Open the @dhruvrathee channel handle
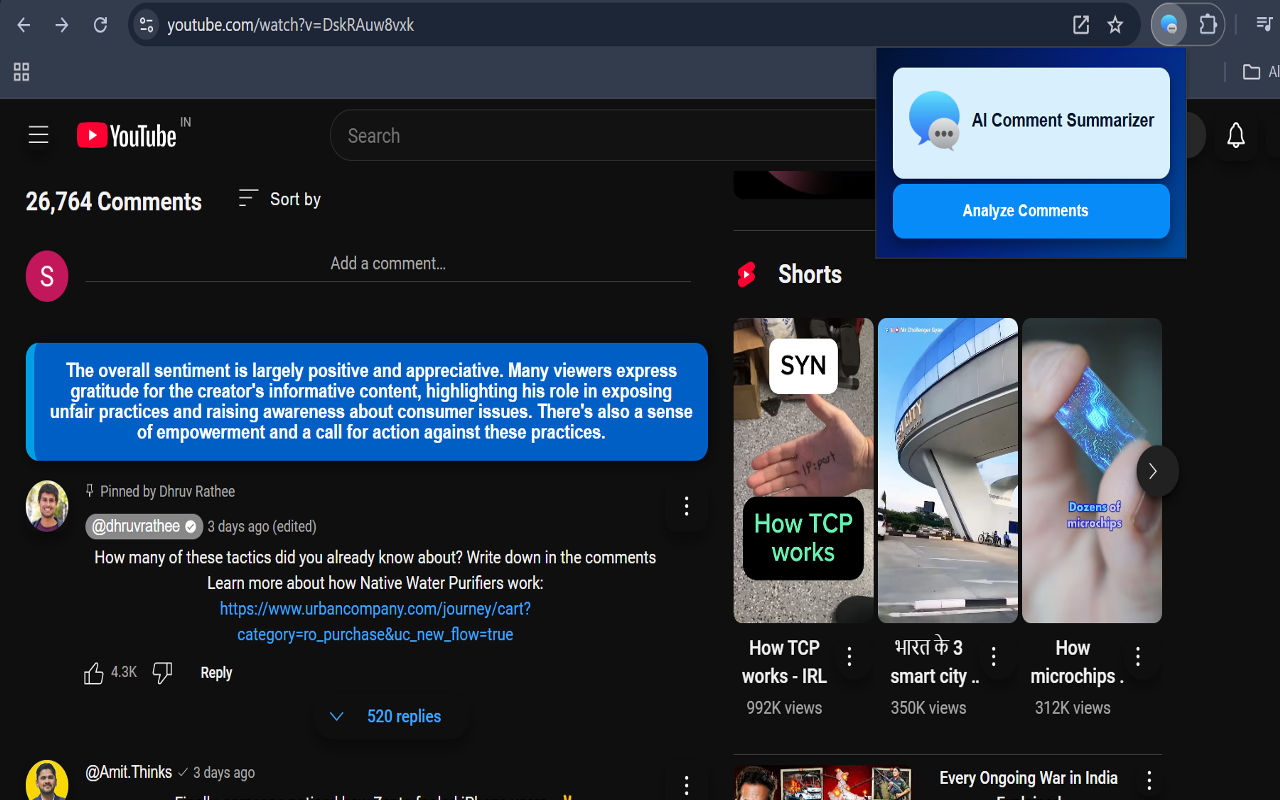The height and width of the screenshot is (800, 1280). click(144, 526)
